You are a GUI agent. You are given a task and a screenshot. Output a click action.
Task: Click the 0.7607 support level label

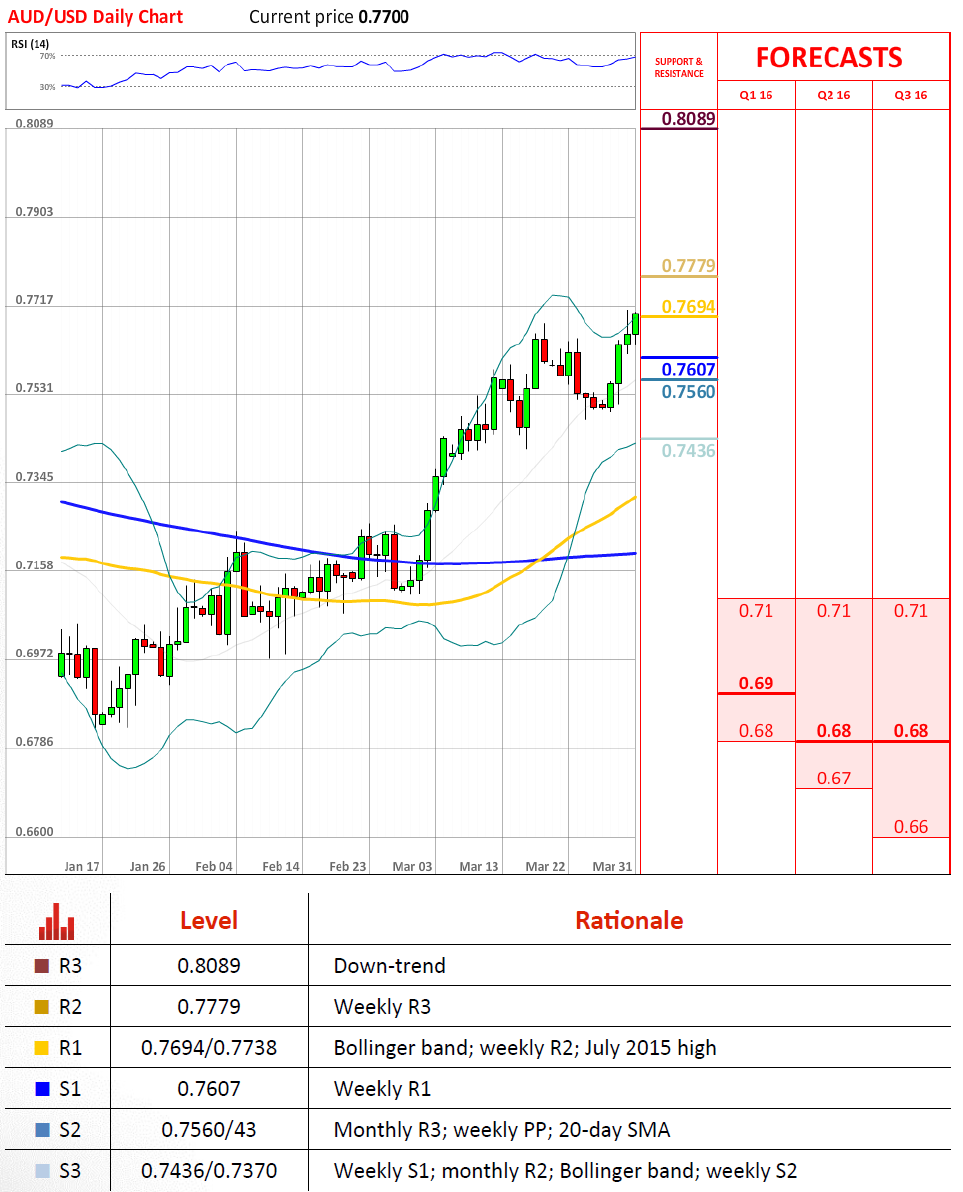[x=688, y=369]
